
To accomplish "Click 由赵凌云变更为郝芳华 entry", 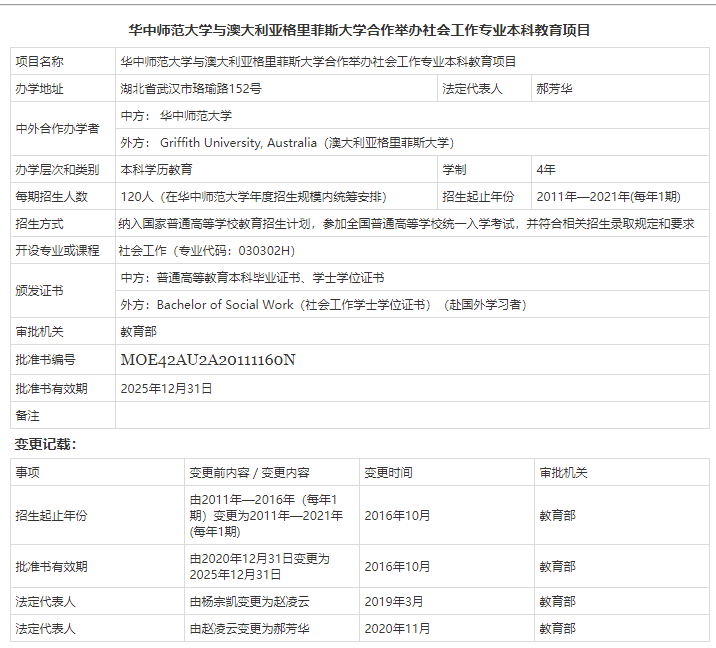I will click(249, 629).
